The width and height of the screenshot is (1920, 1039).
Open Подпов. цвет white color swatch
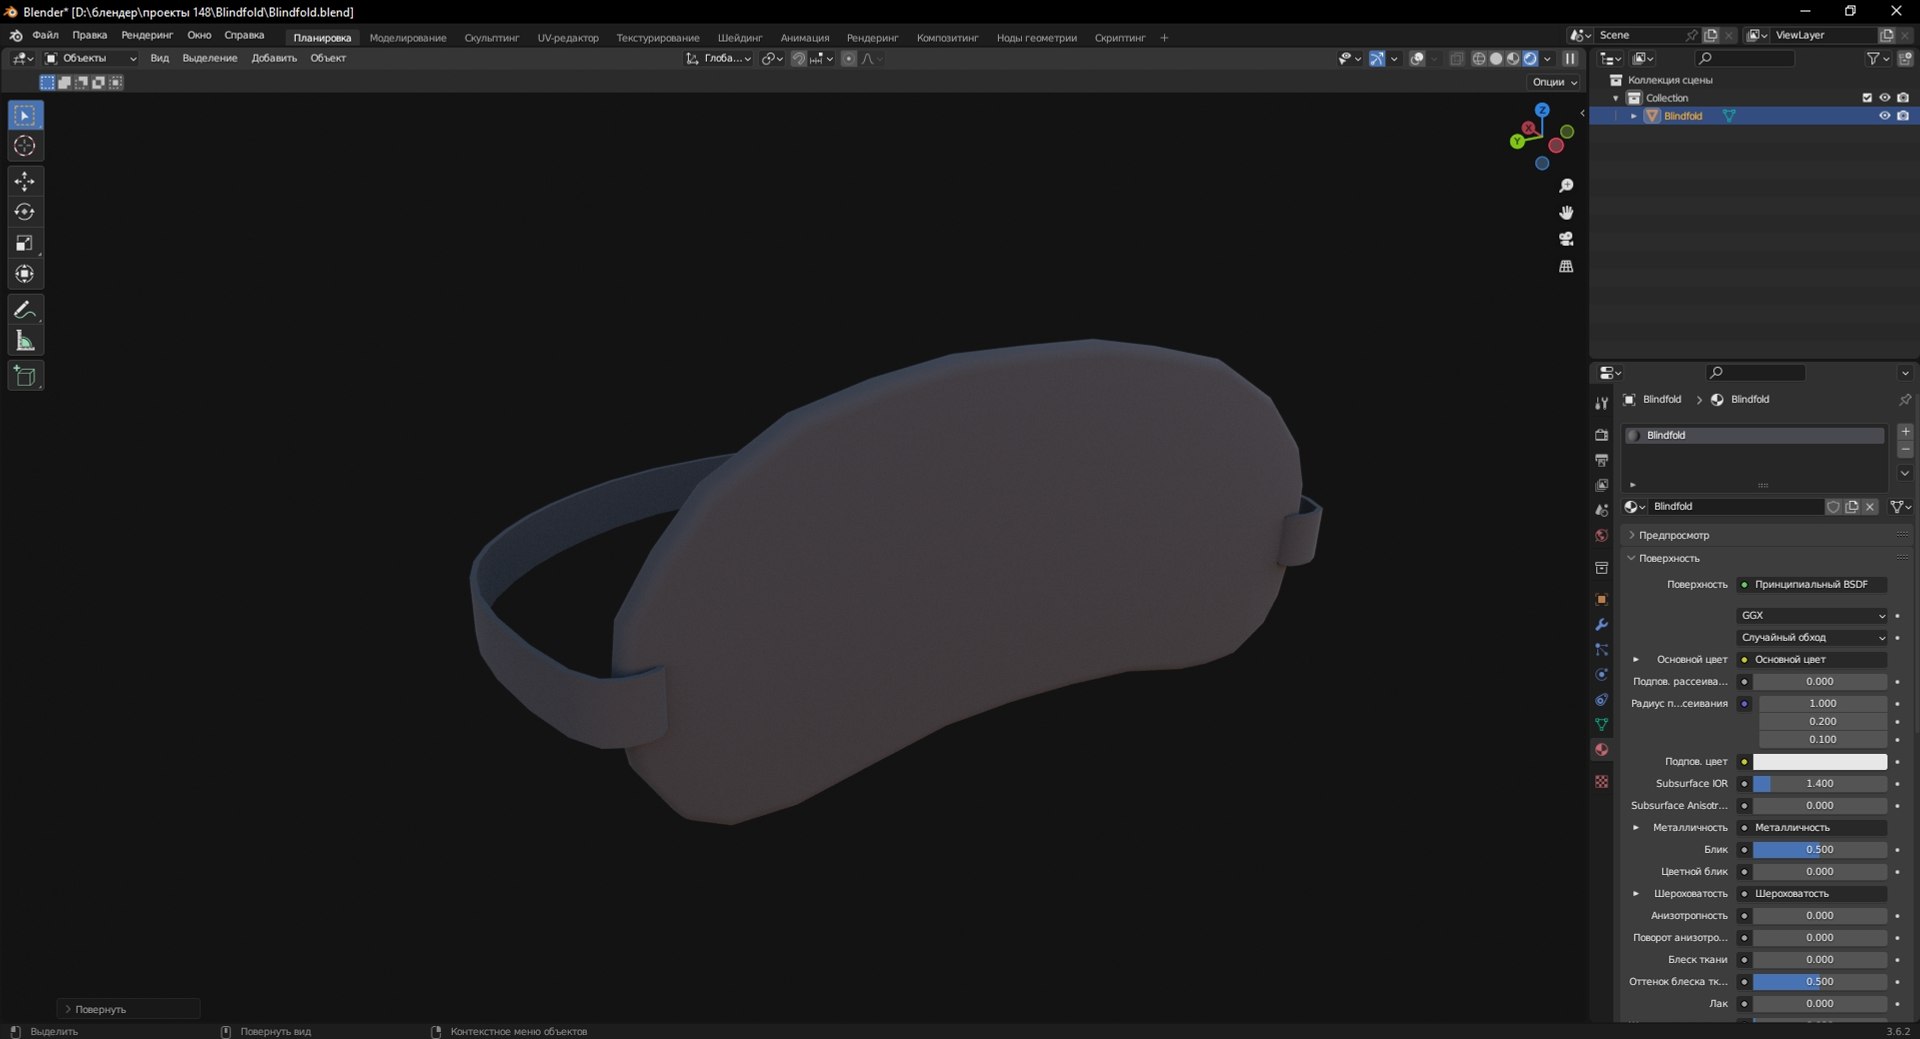[1819, 762]
